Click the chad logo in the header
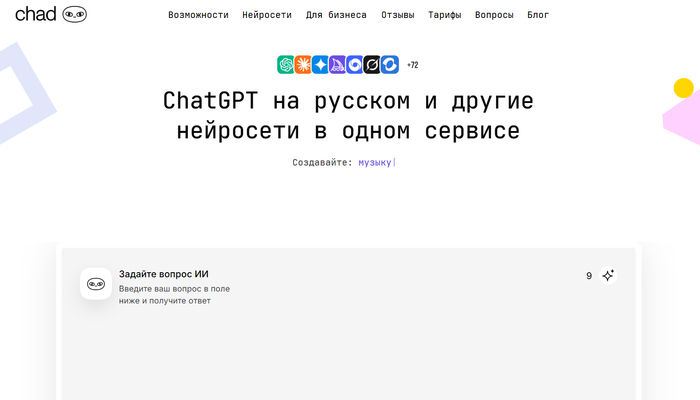Viewport: 700px width, 400px height. click(x=51, y=14)
